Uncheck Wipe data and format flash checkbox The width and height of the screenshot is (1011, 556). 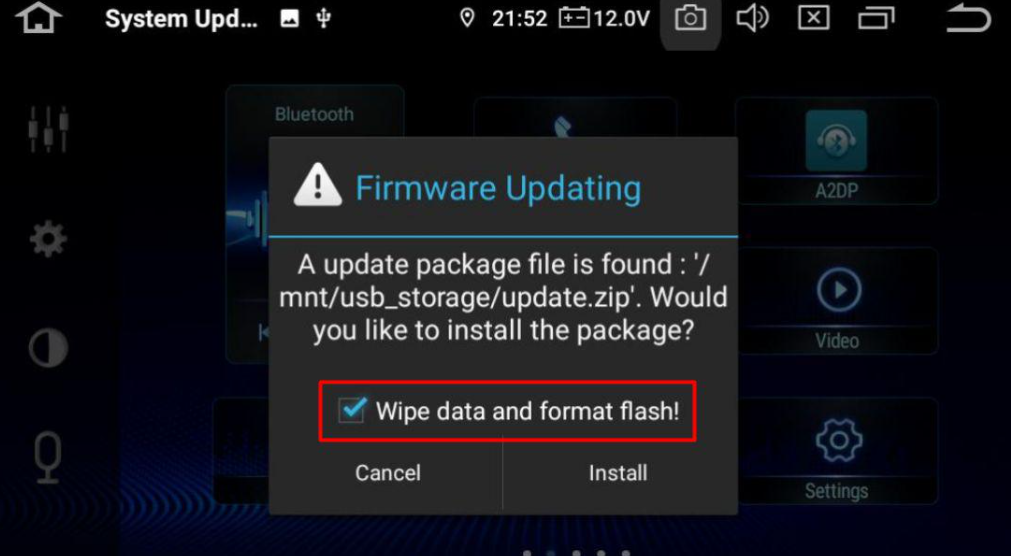tap(352, 410)
